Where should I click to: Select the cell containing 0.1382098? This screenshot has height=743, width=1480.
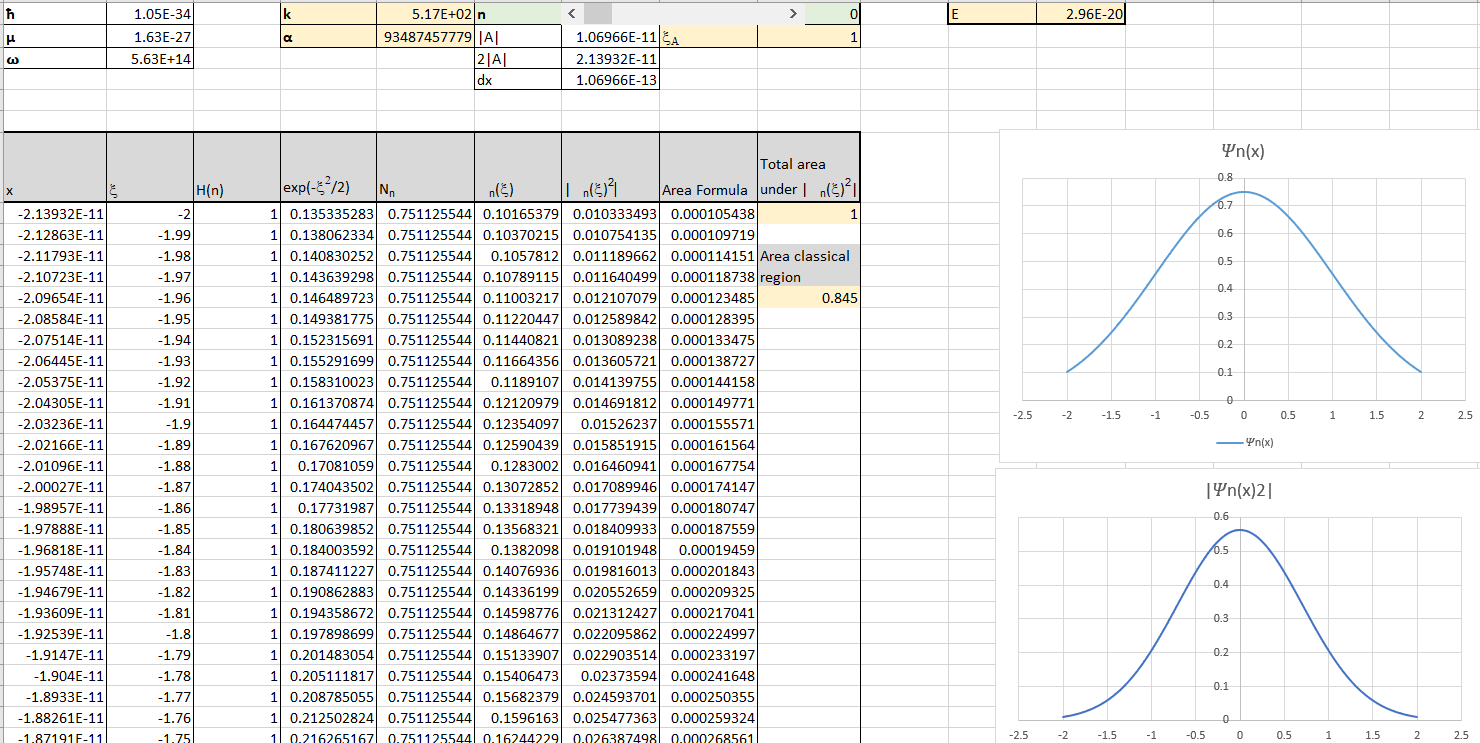pos(519,550)
